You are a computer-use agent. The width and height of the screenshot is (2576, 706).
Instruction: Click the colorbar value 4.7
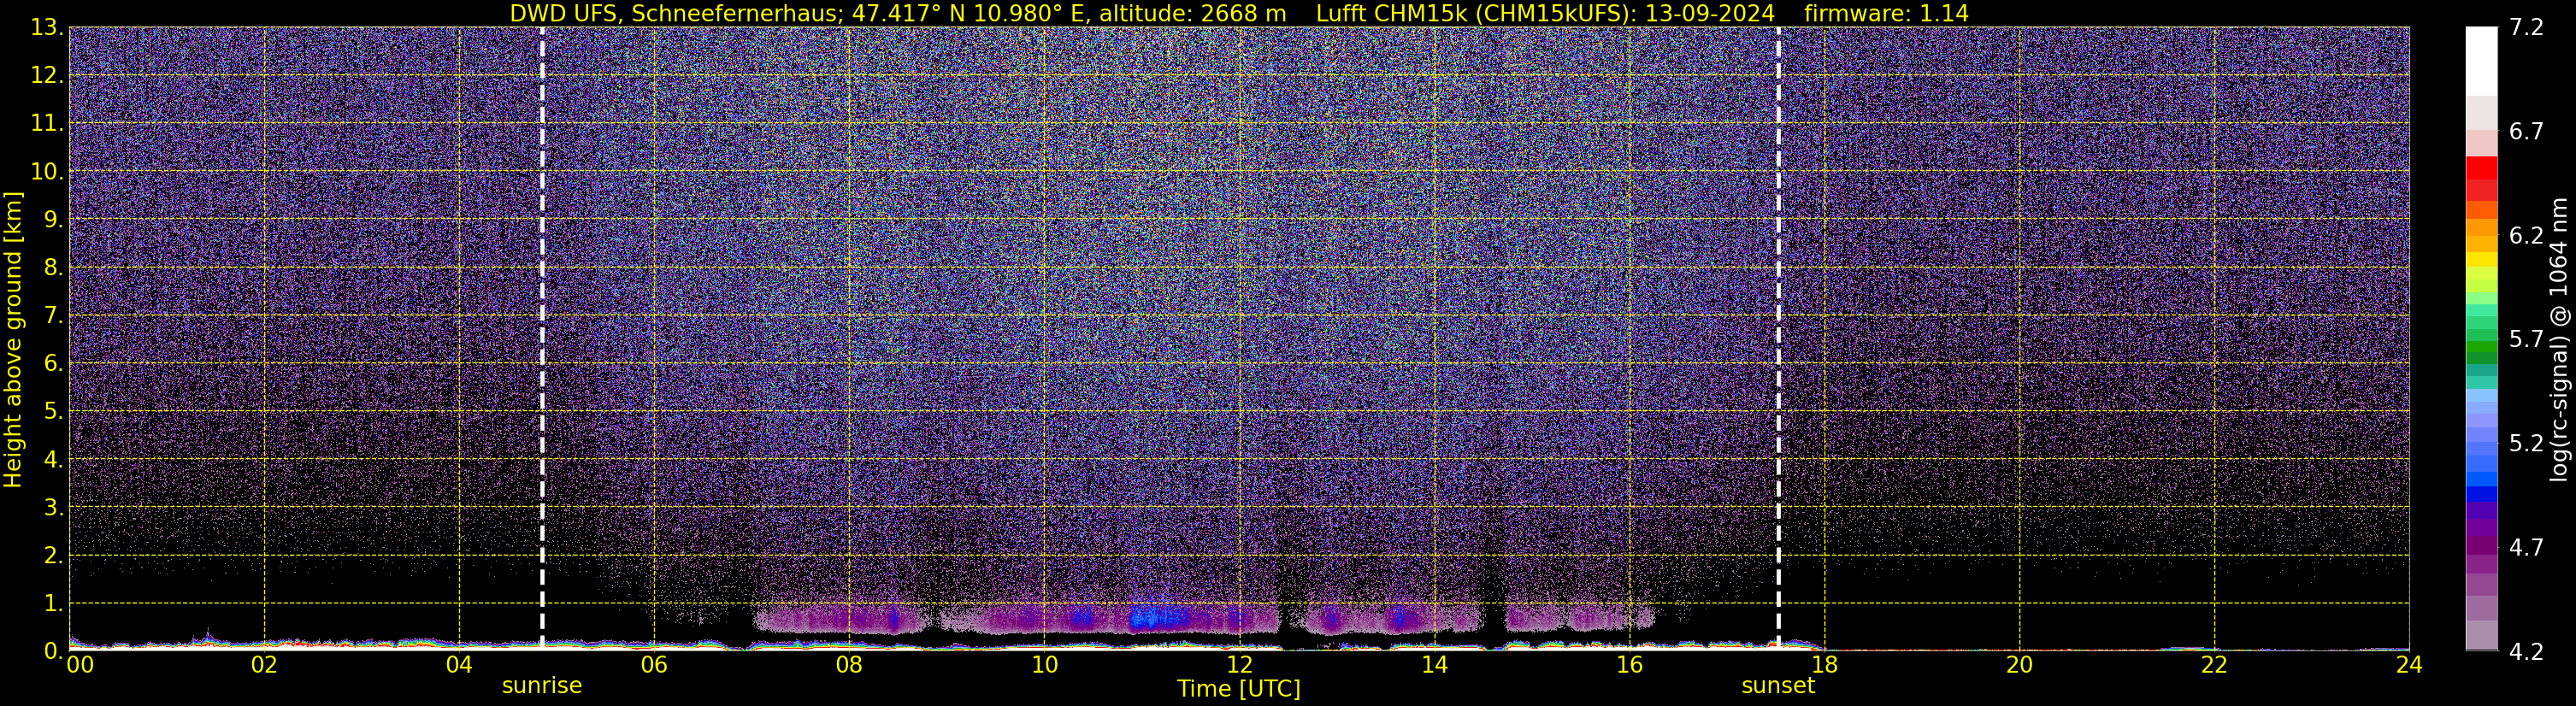(2526, 547)
